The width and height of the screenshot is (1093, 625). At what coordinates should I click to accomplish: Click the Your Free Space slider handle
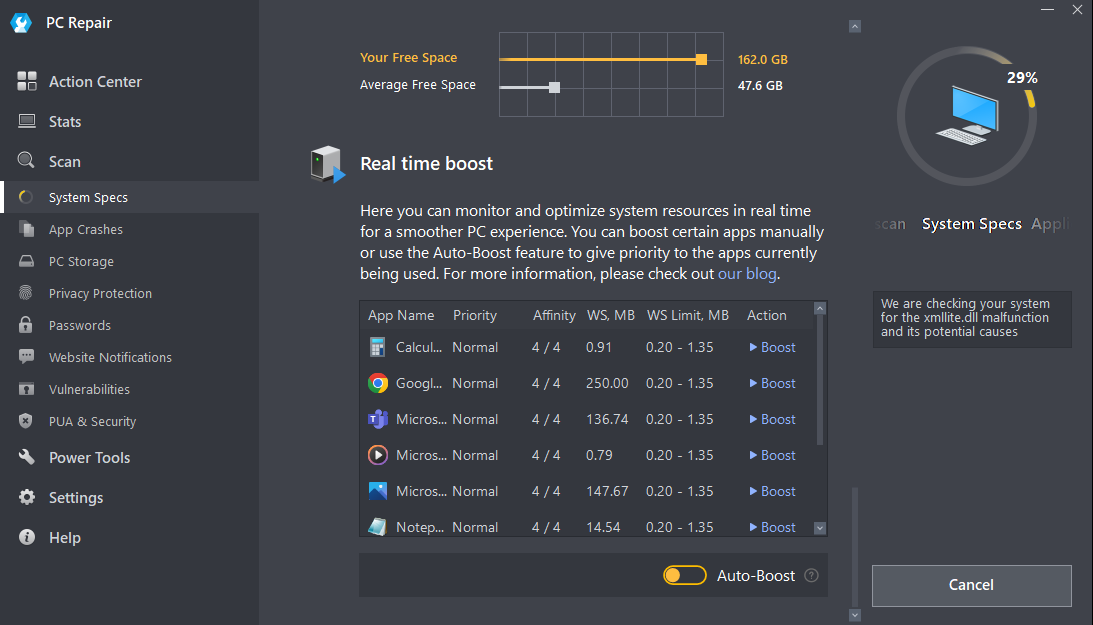click(701, 60)
